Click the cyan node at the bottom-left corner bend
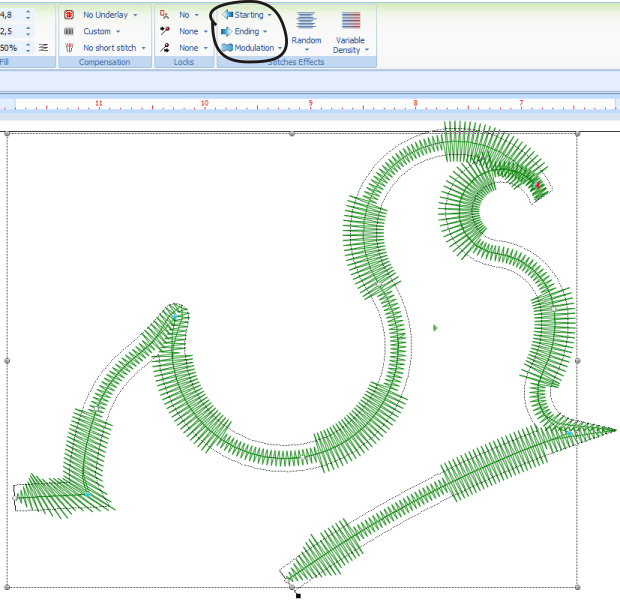 87,494
